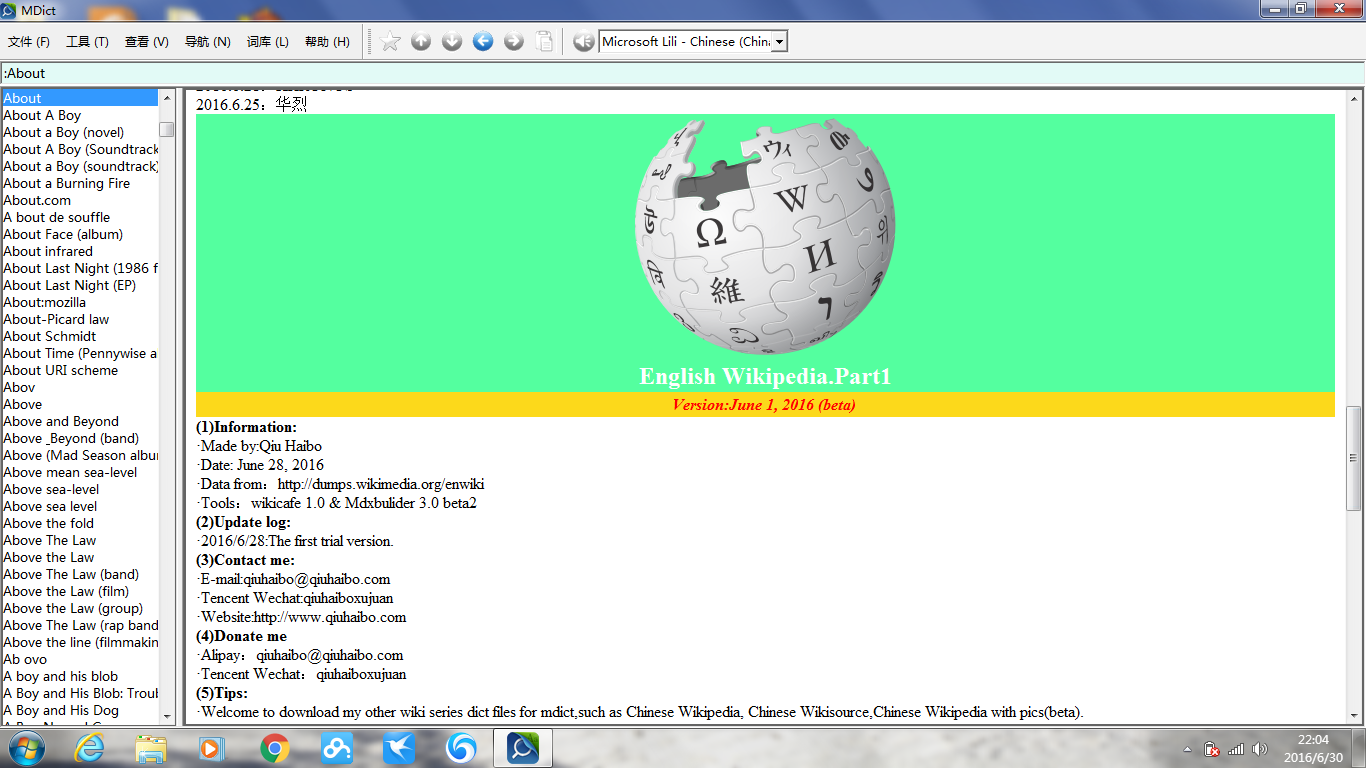Open the 工具 (T) menu
The height and width of the screenshot is (768, 1366).
(87, 41)
